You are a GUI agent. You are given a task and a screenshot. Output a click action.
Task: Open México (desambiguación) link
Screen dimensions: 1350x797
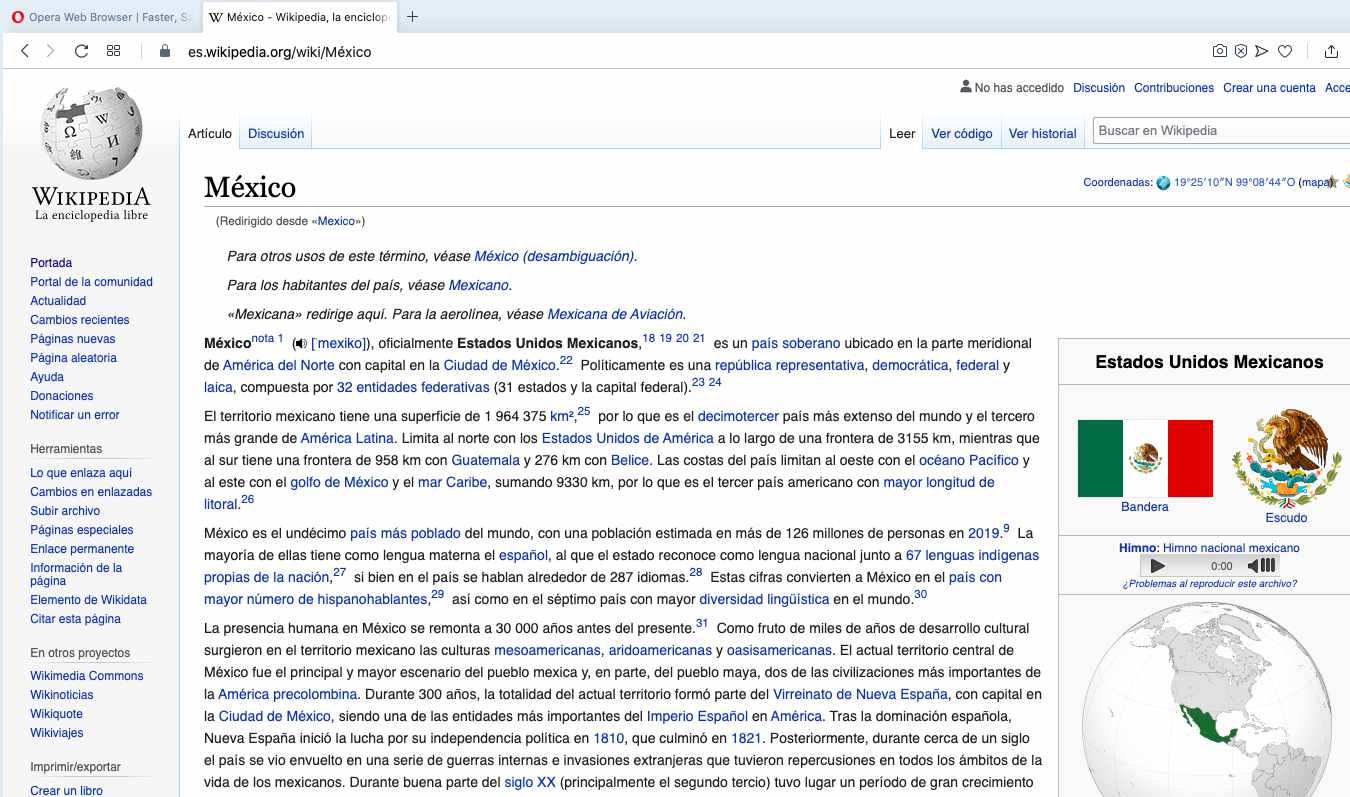[554, 256]
